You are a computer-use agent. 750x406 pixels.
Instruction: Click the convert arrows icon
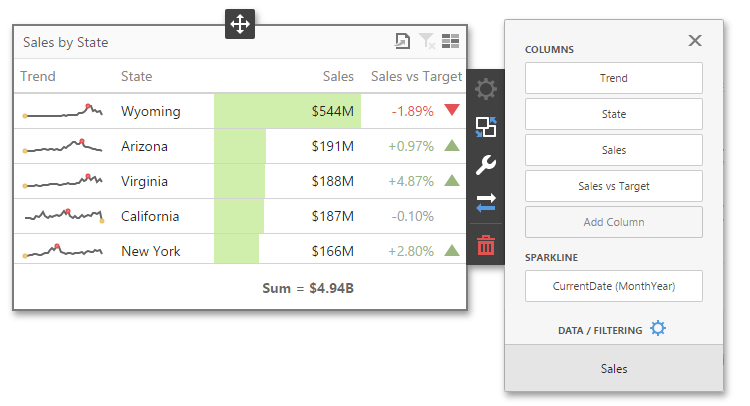[x=486, y=204]
